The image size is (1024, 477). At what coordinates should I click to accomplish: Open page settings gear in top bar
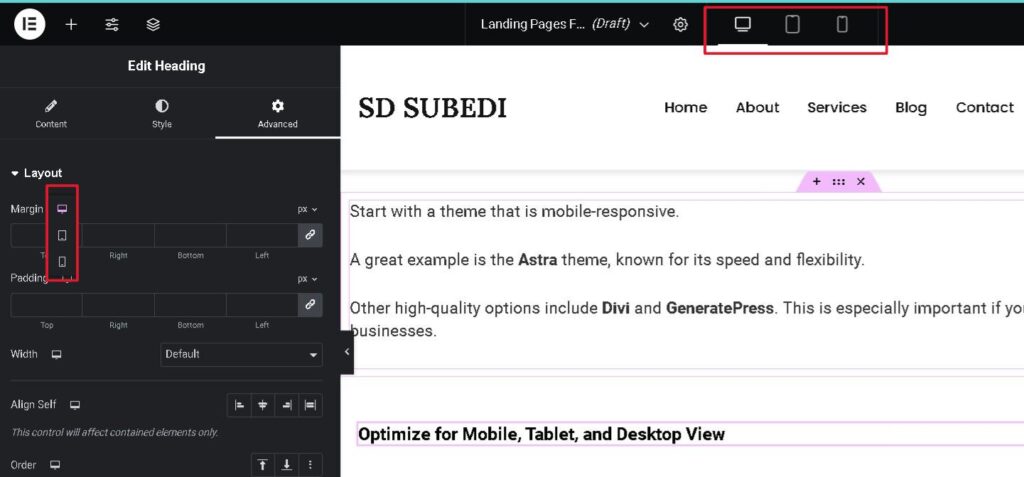[x=680, y=25]
